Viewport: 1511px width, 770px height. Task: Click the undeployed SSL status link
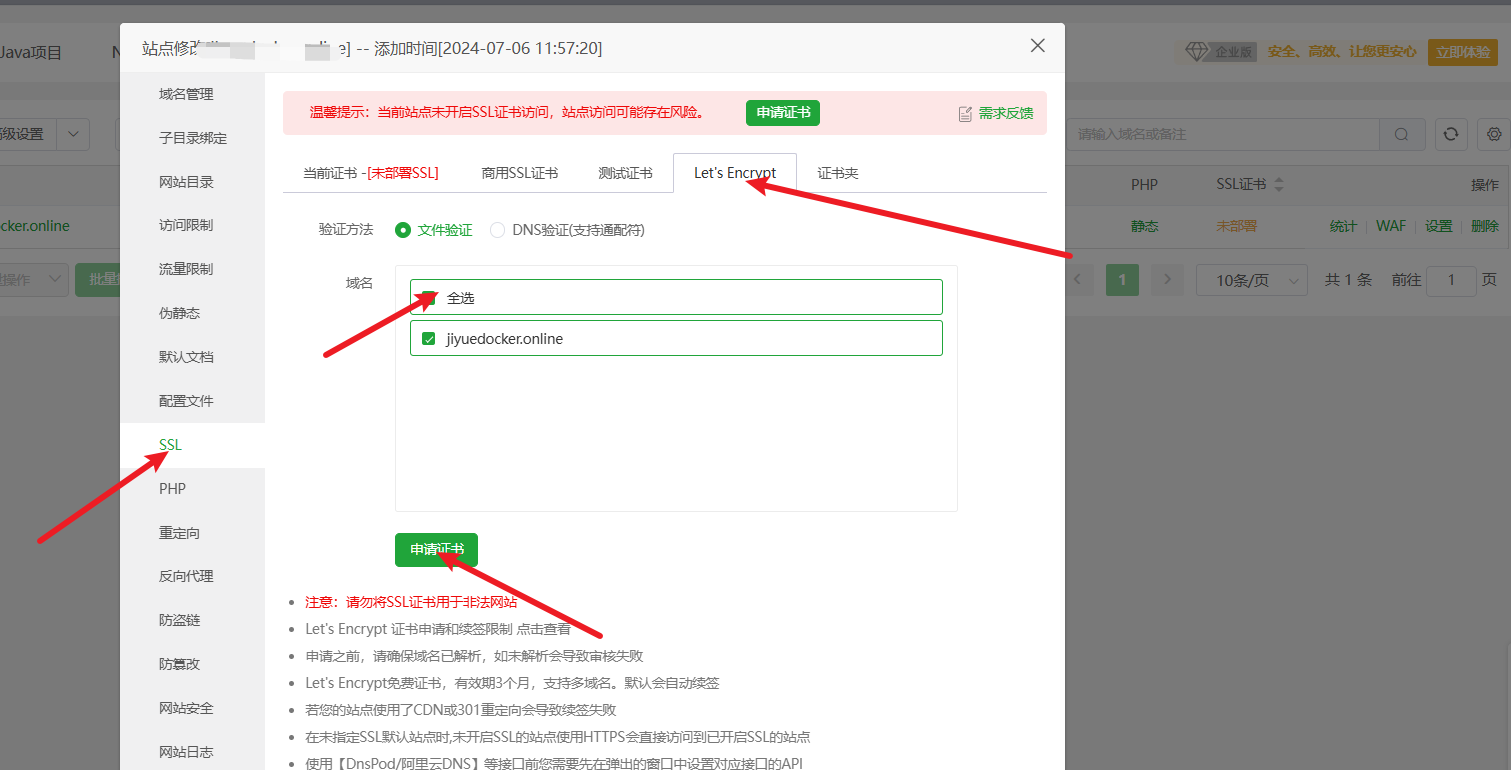[1236, 226]
